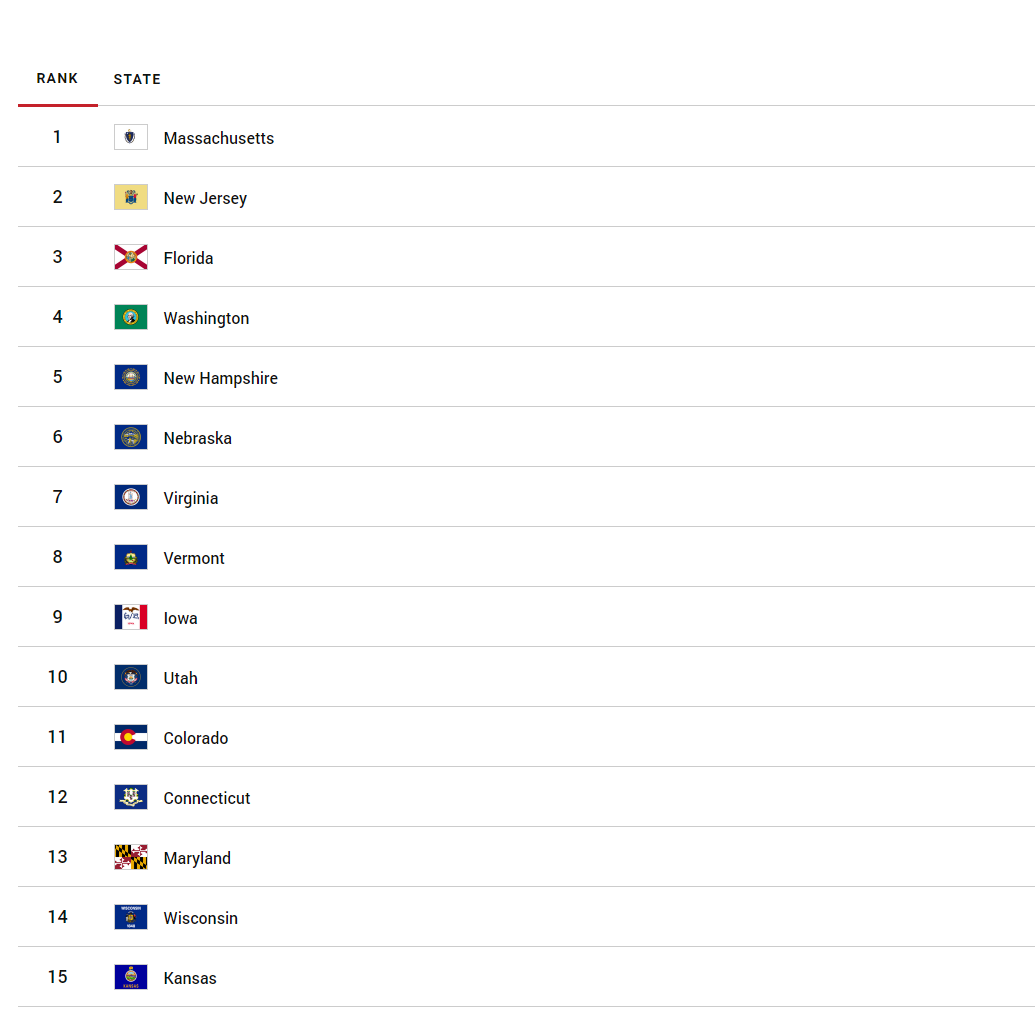Viewport: 1035px width, 1009px height.
Task: Click the Washington state flag icon
Action: (131, 317)
